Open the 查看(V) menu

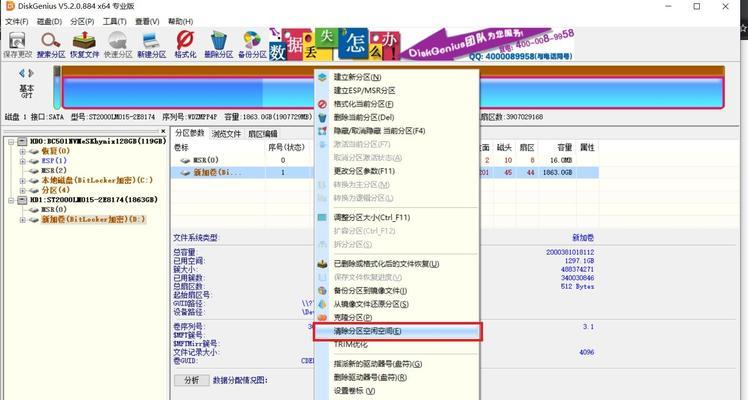147,21
